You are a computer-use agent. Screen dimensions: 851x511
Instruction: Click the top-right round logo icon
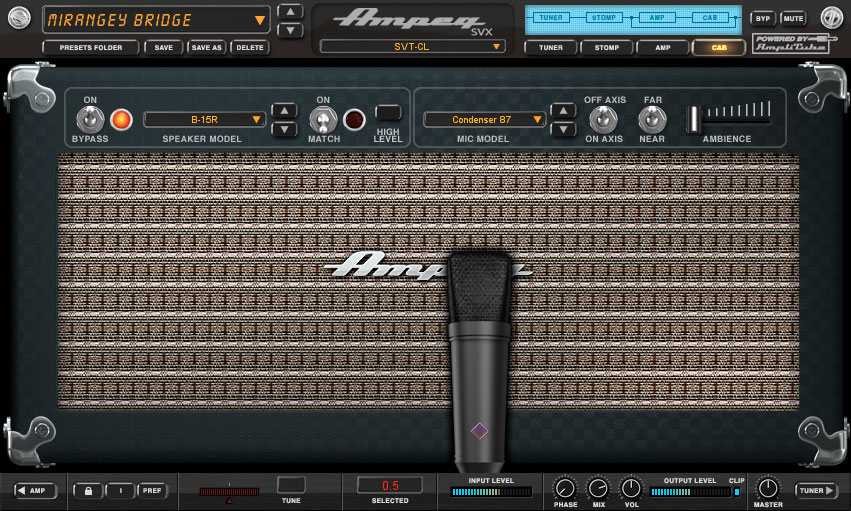coord(831,18)
